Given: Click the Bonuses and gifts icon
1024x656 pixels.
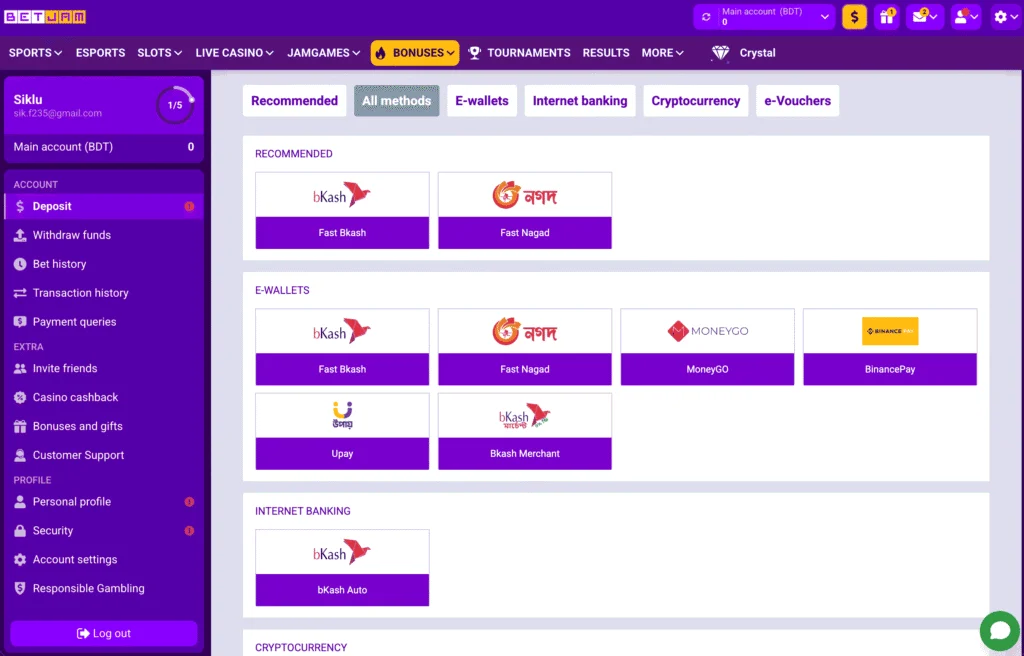Looking at the screenshot, I should tap(20, 426).
